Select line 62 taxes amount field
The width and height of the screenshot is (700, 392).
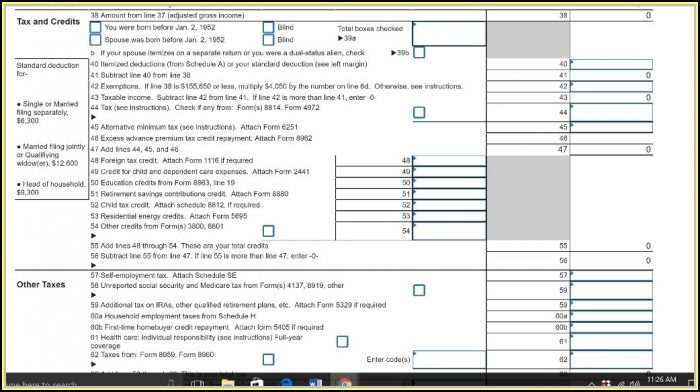(x=611, y=359)
